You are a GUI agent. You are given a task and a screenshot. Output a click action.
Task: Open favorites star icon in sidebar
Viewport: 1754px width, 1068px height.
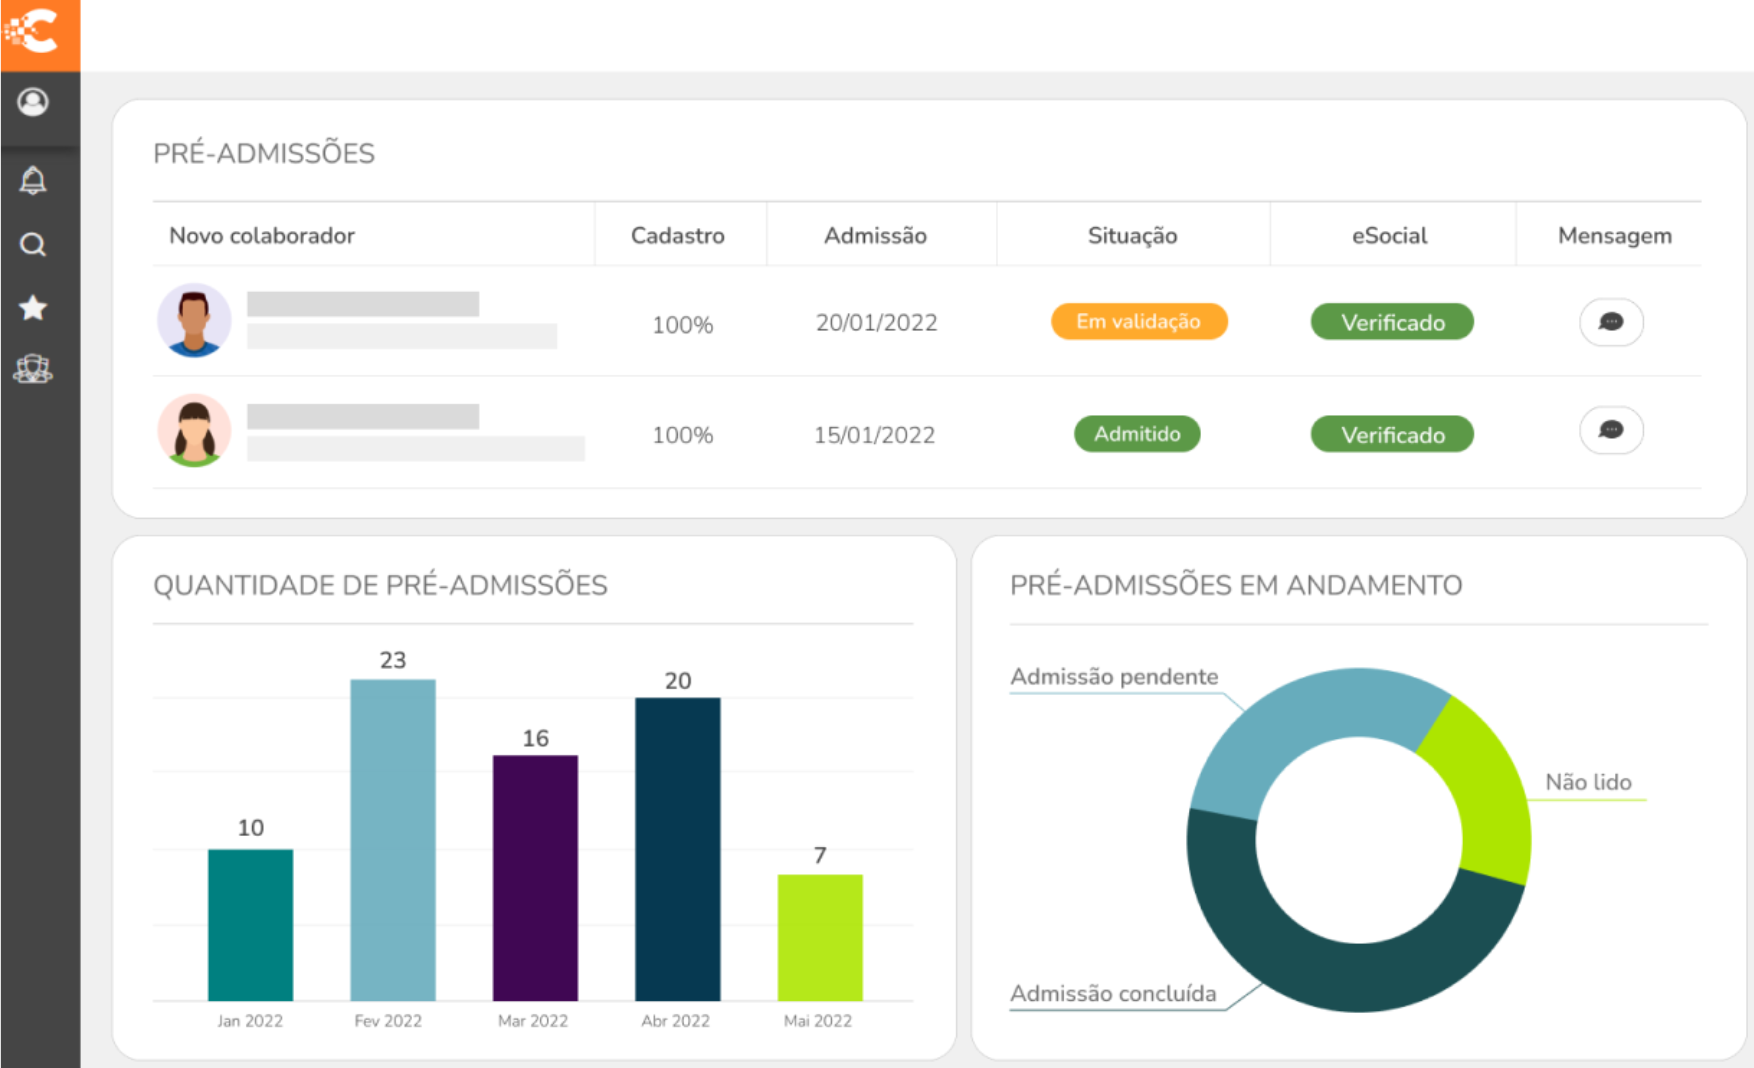(33, 308)
